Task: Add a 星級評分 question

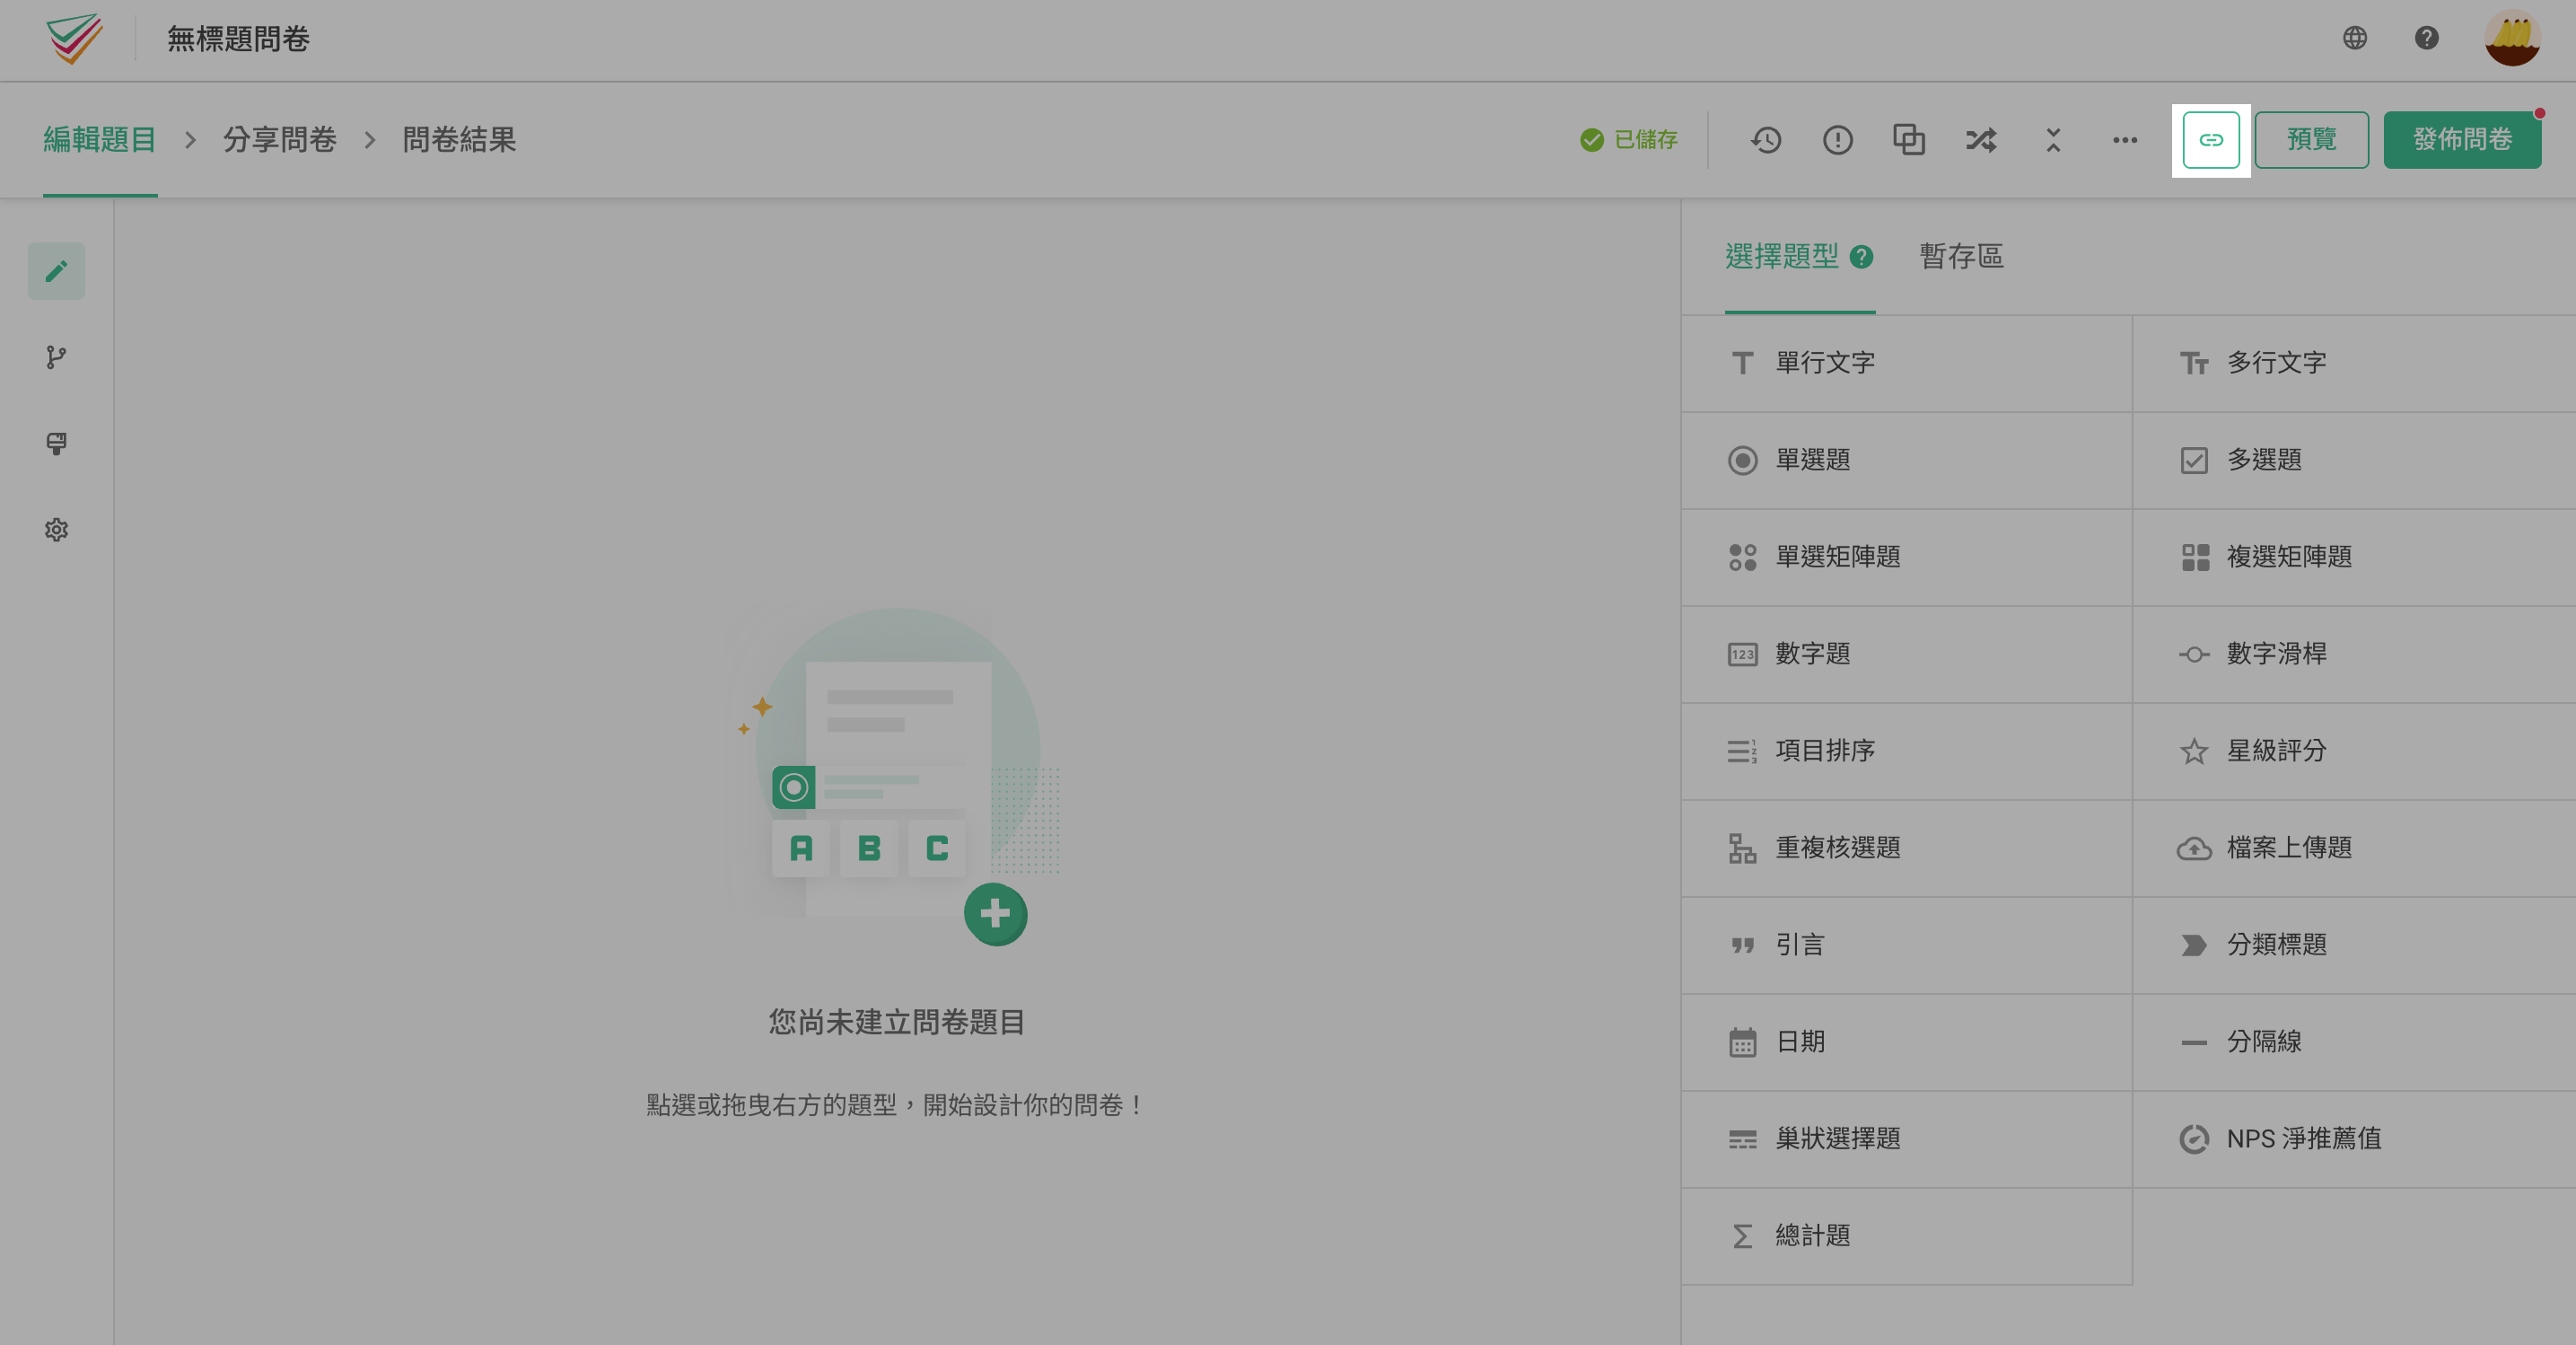Action: click(2354, 751)
